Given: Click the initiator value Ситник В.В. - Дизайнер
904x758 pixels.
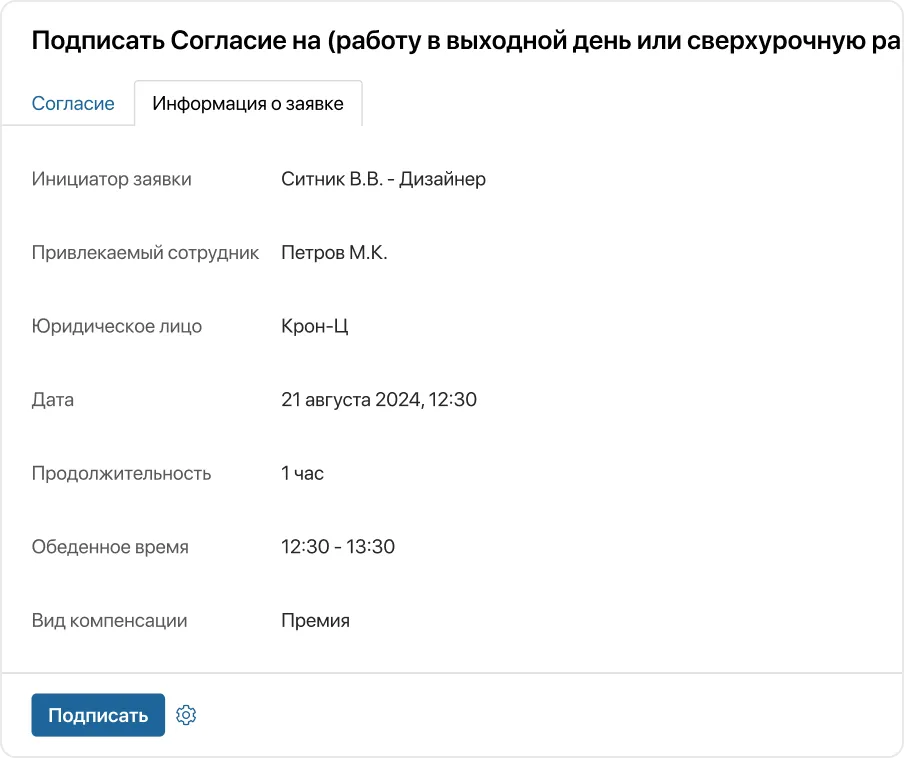Looking at the screenshot, I should point(383,180).
